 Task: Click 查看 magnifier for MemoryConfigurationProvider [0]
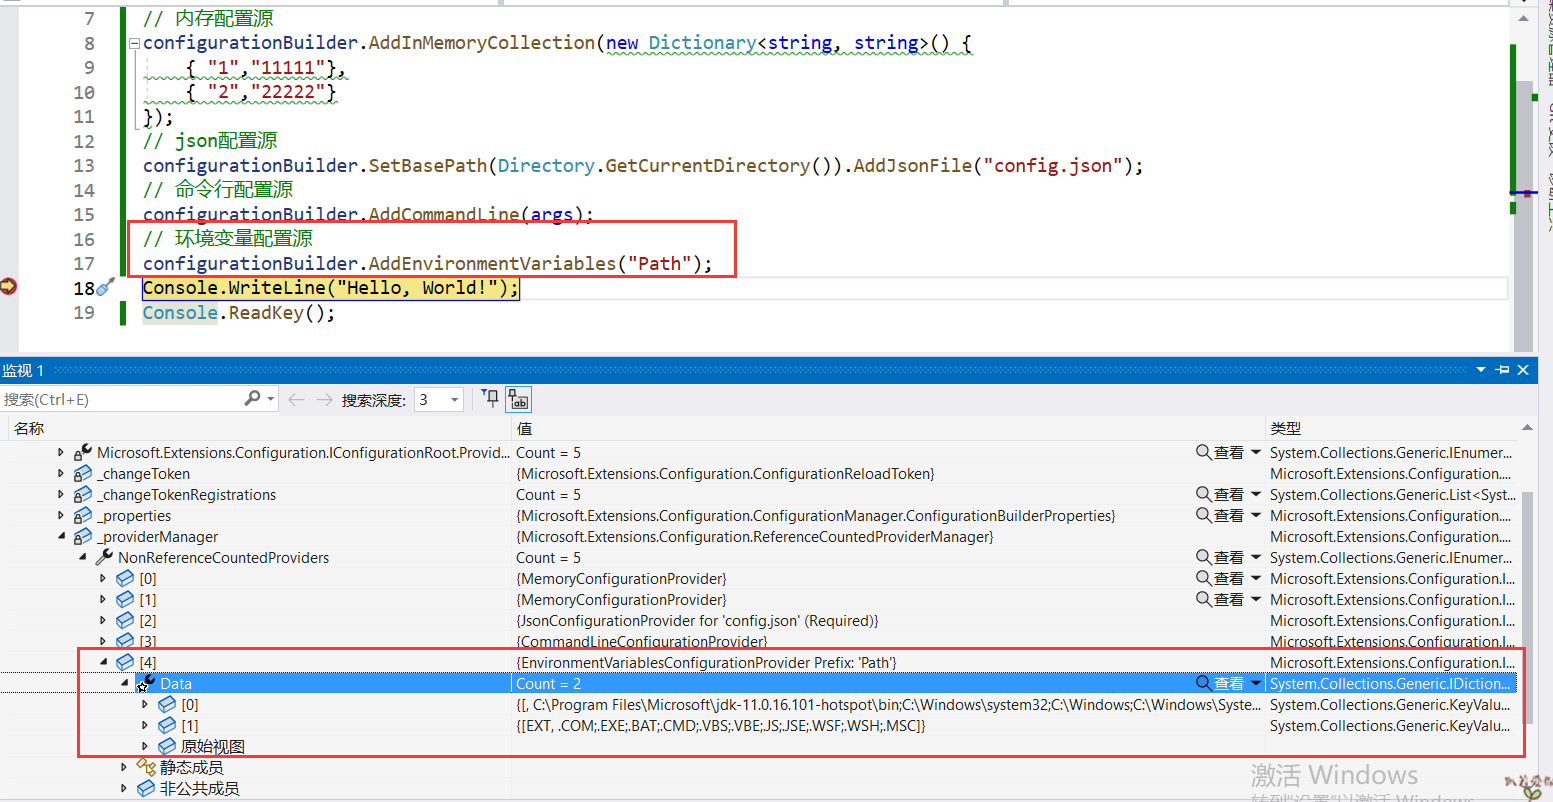coord(1204,579)
